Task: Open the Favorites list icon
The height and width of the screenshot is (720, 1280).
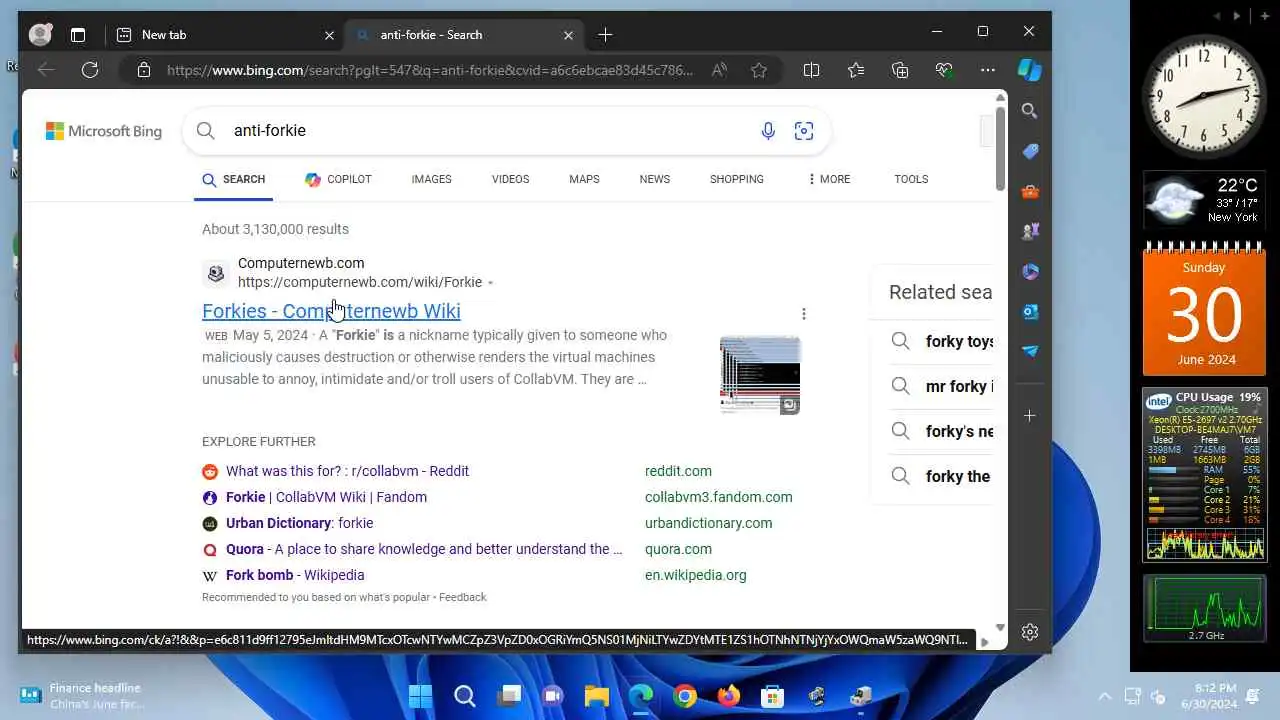Action: click(856, 70)
